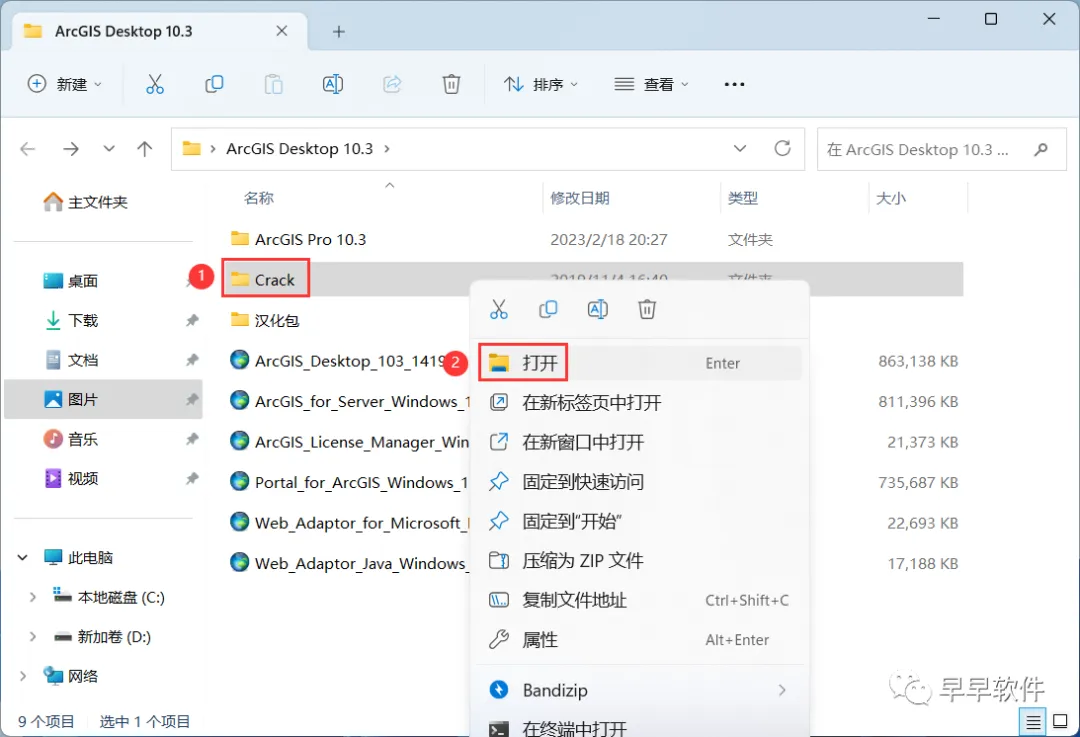
Task: Expand the 本地磁盘 (C:) node
Action: 32,597
